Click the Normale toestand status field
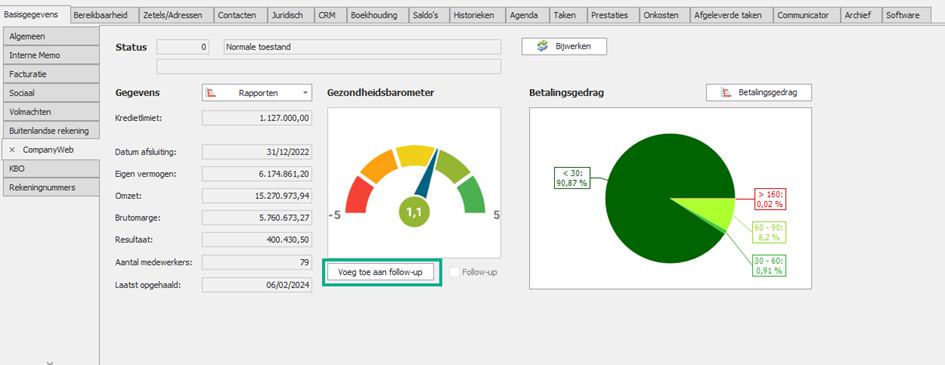The width and height of the screenshot is (945, 365). point(362,47)
